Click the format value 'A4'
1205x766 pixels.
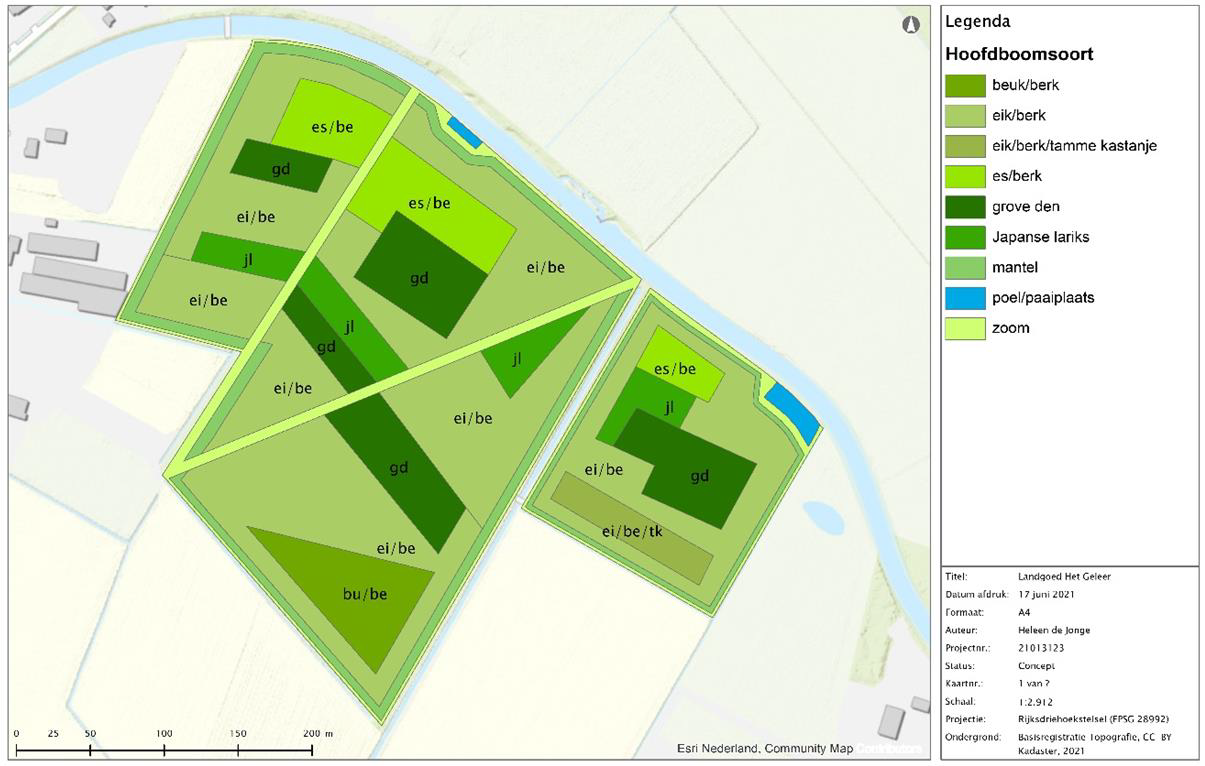[x=1025, y=612]
